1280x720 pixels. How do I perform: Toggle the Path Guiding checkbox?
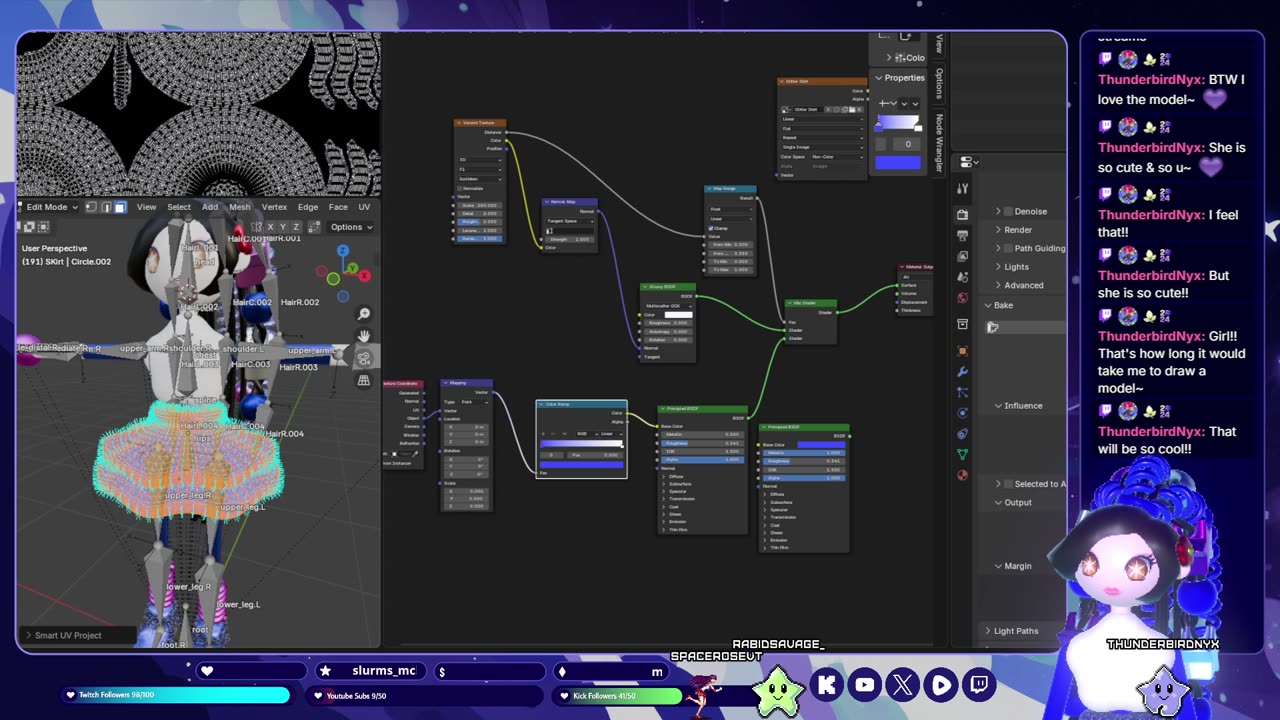[x=1008, y=248]
